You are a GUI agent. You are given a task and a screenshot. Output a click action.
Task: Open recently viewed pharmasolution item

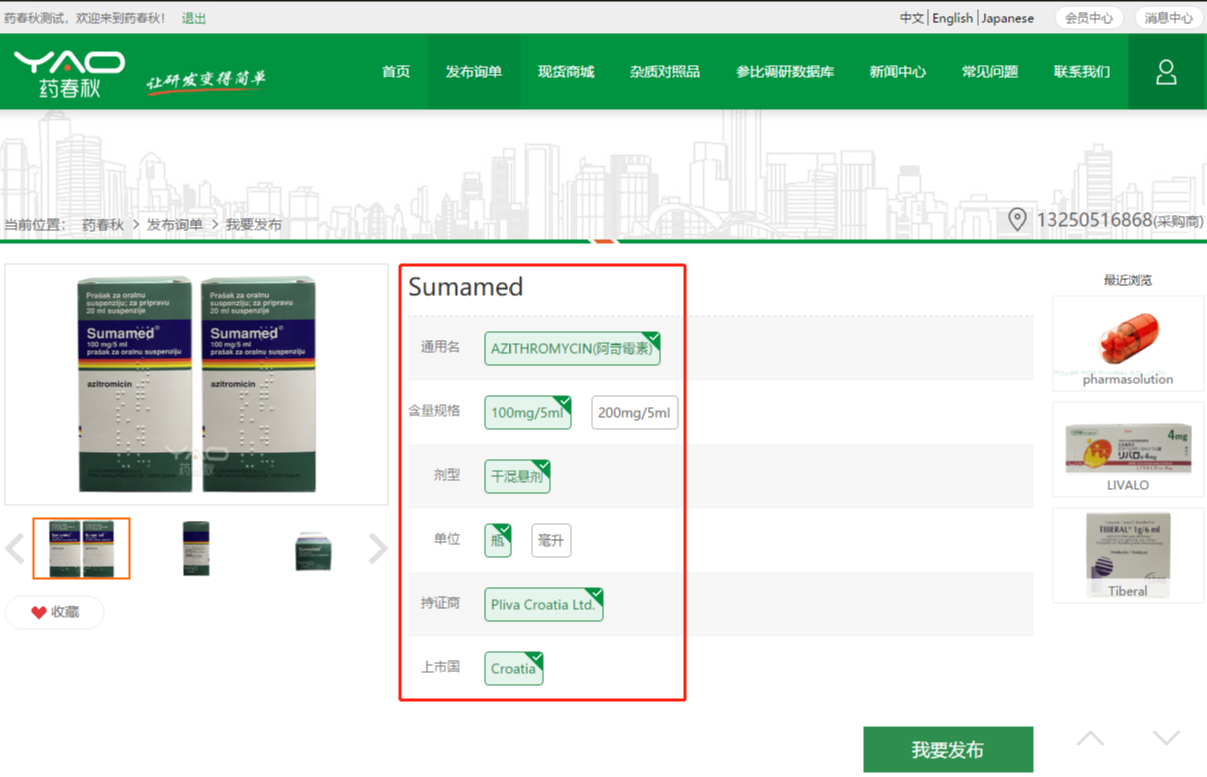pos(1128,343)
